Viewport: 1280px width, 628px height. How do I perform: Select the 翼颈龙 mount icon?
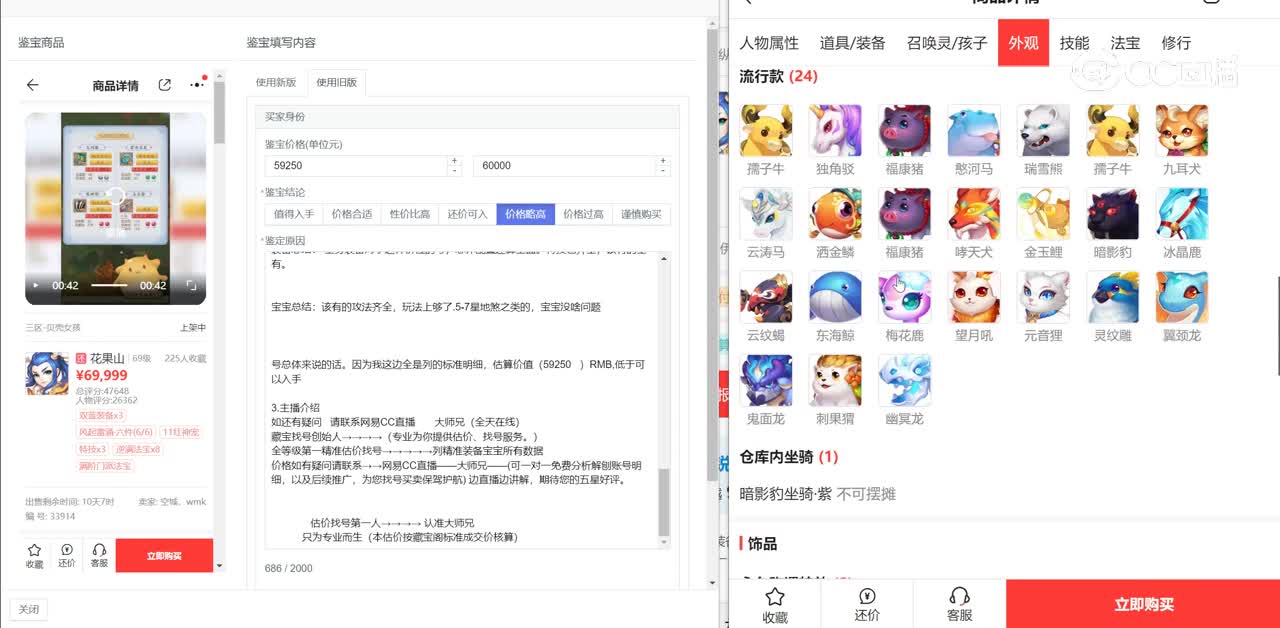point(1182,297)
